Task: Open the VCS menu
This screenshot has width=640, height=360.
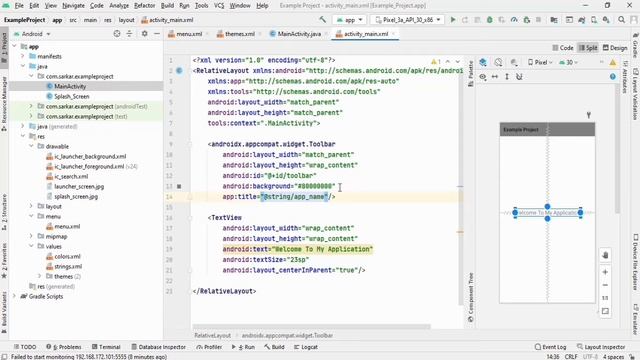Action: click(x=219, y=6)
